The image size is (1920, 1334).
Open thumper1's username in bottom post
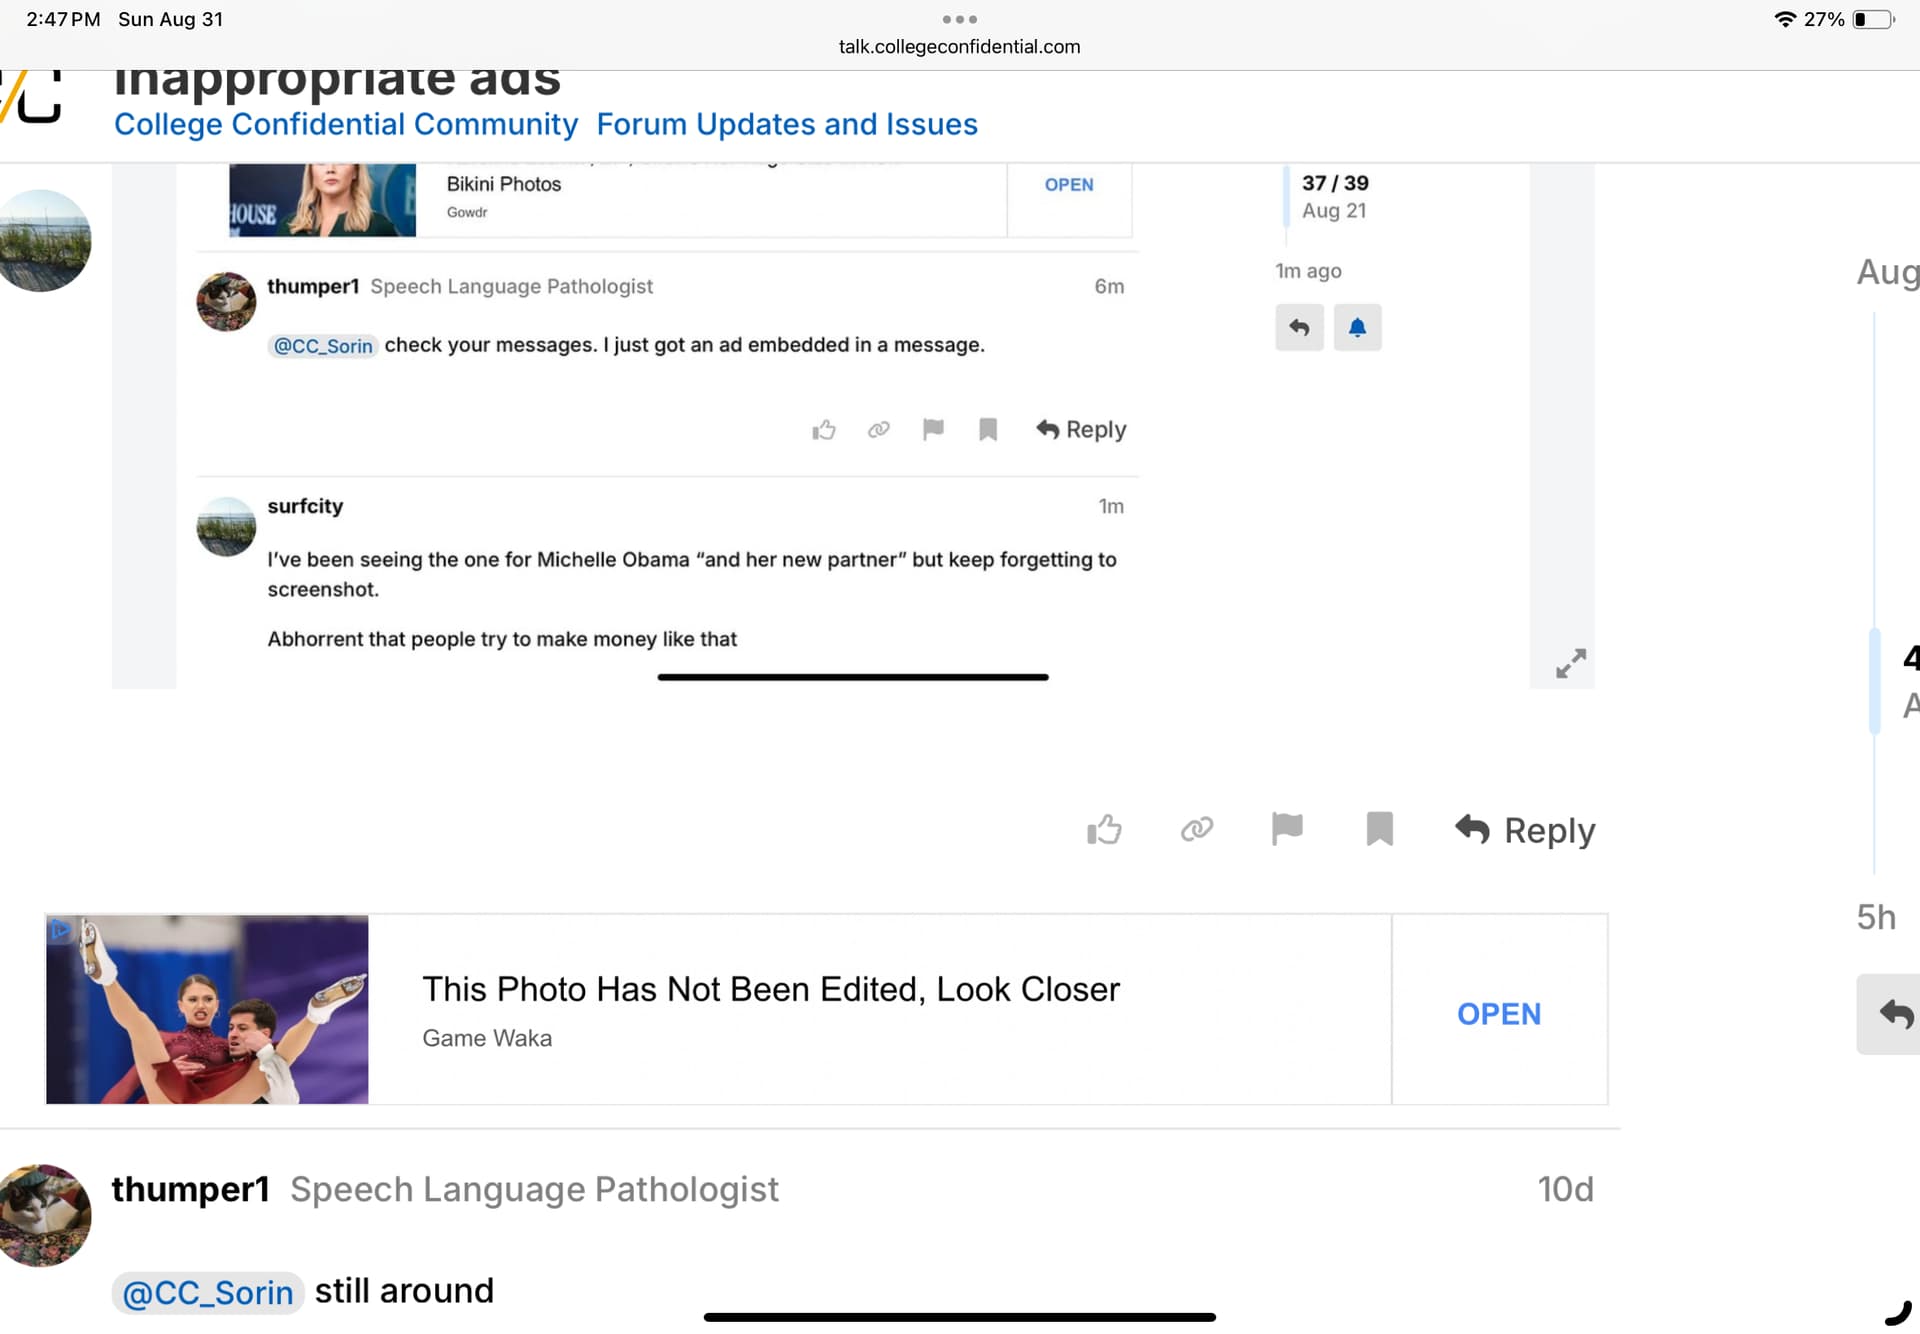[190, 1189]
